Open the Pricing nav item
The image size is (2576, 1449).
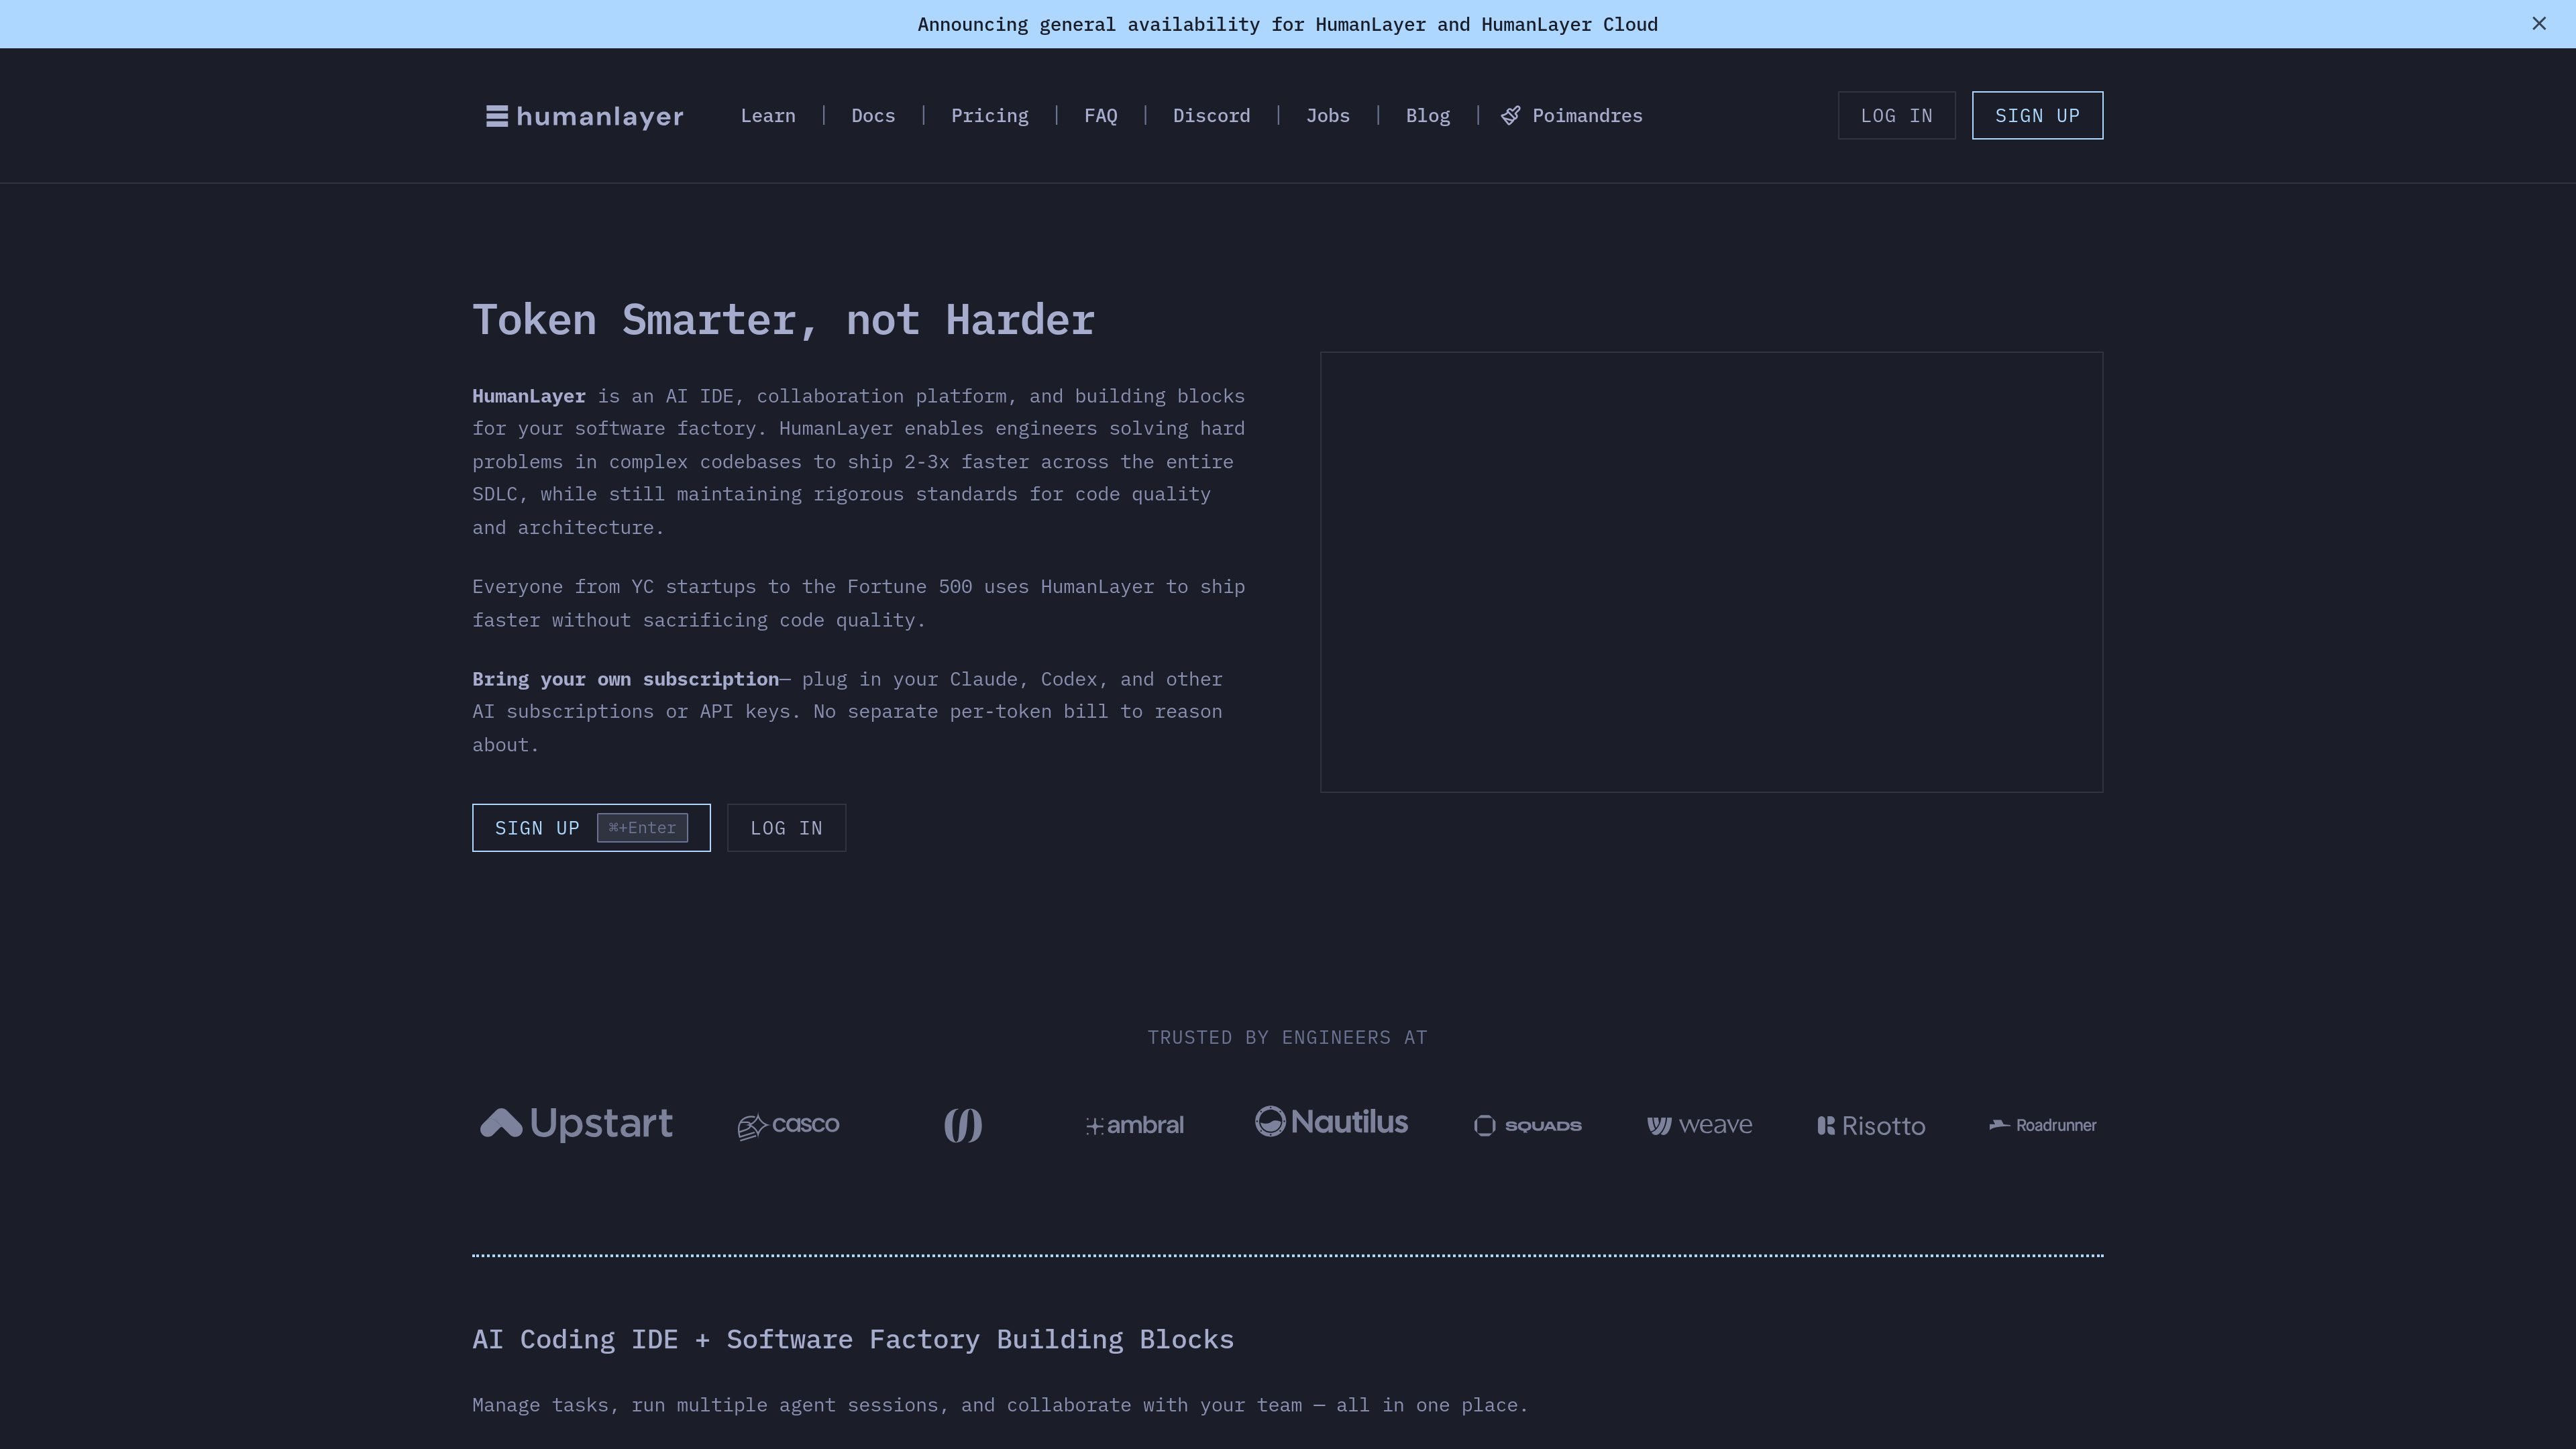tap(989, 116)
